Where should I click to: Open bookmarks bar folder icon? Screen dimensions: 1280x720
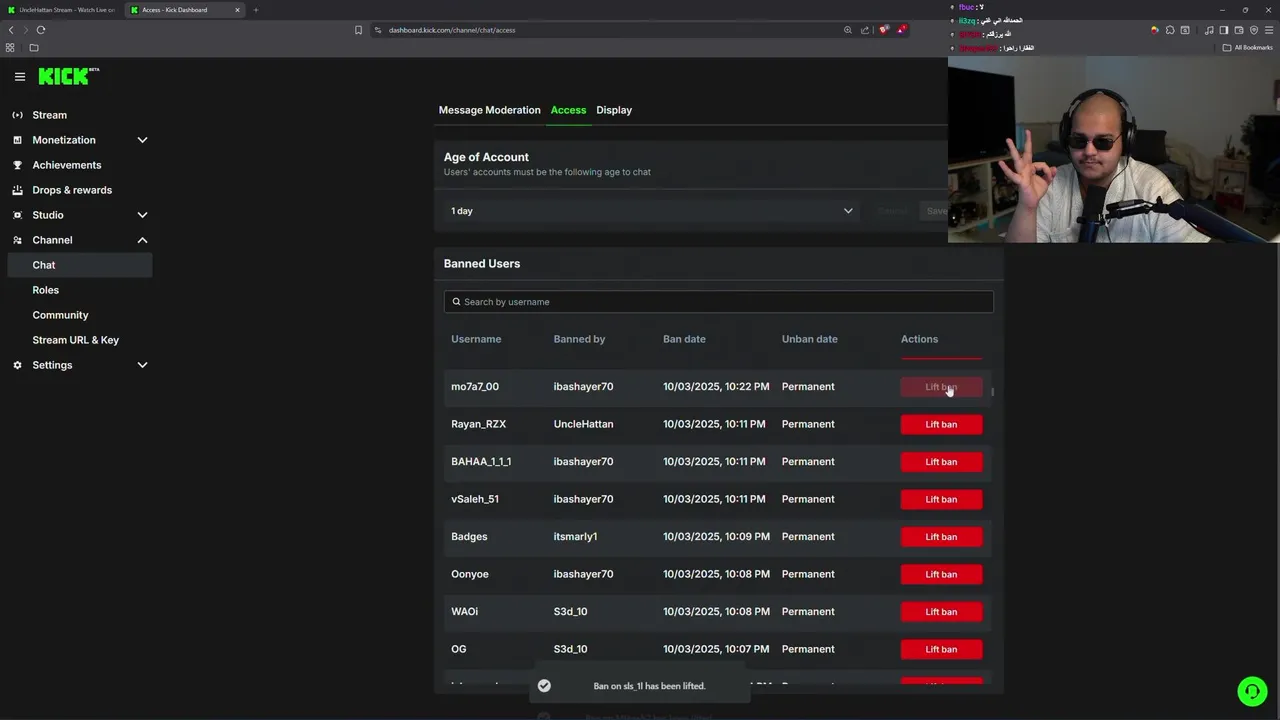(x=33, y=47)
